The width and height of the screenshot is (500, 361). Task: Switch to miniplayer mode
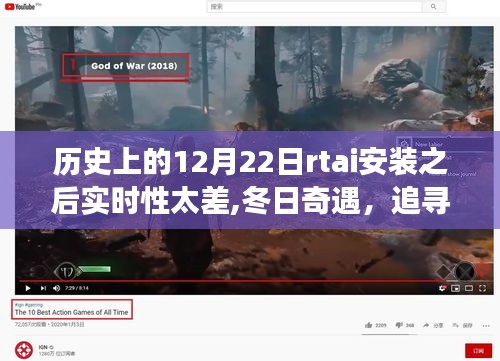click(455, 288)
